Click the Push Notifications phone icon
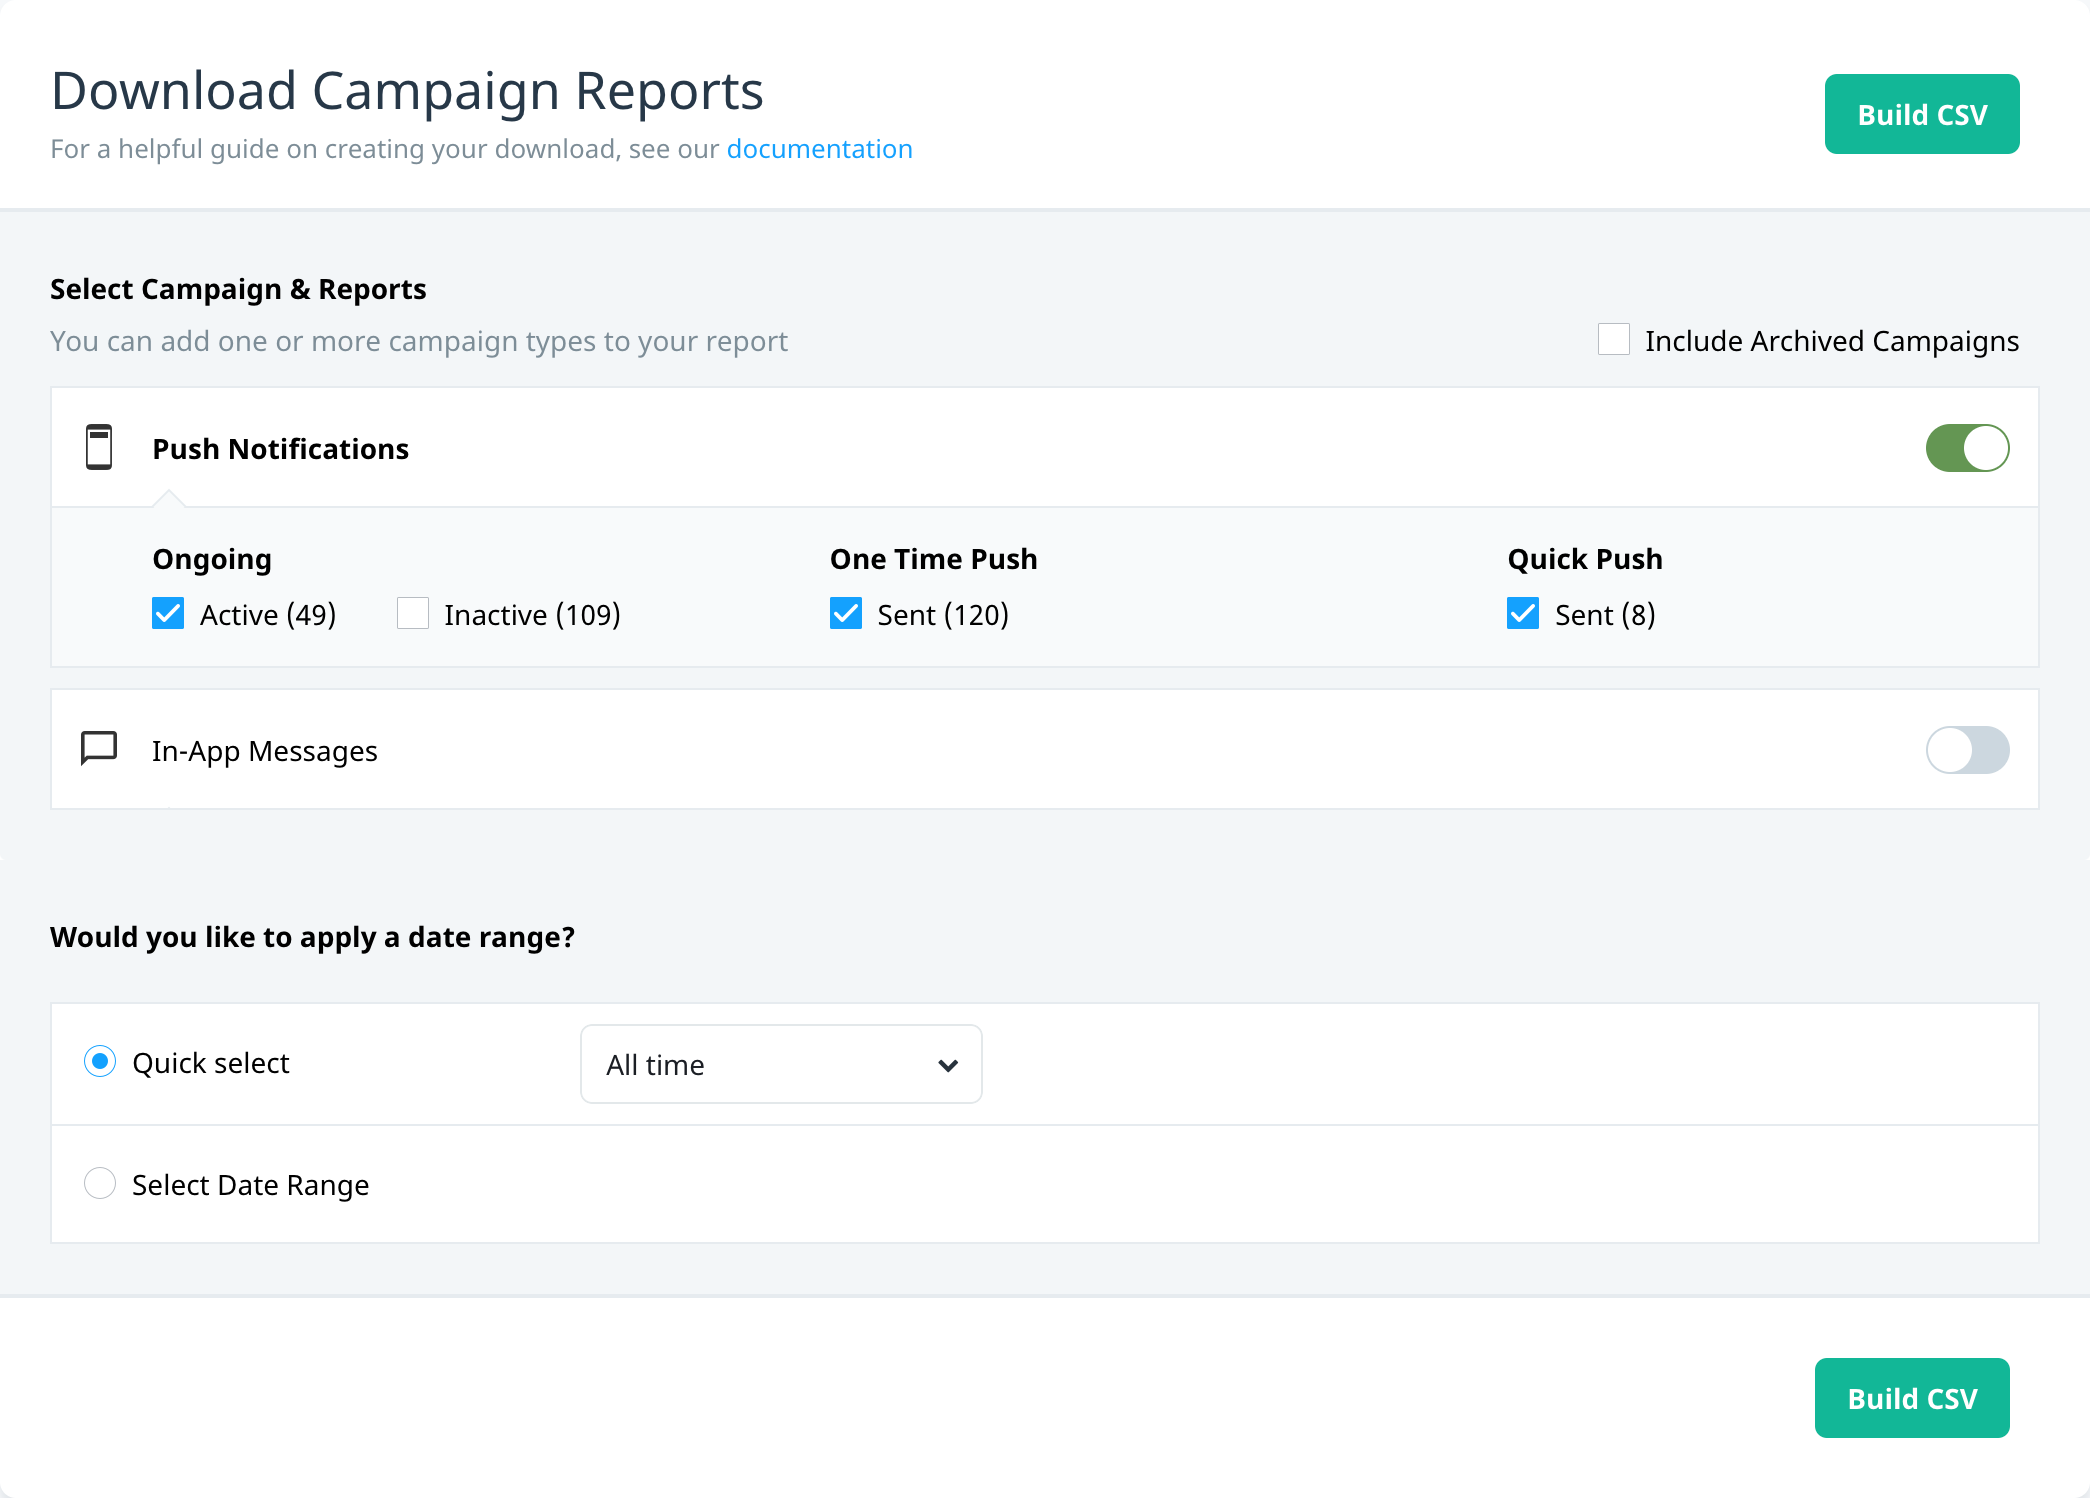 coord(99,447)
